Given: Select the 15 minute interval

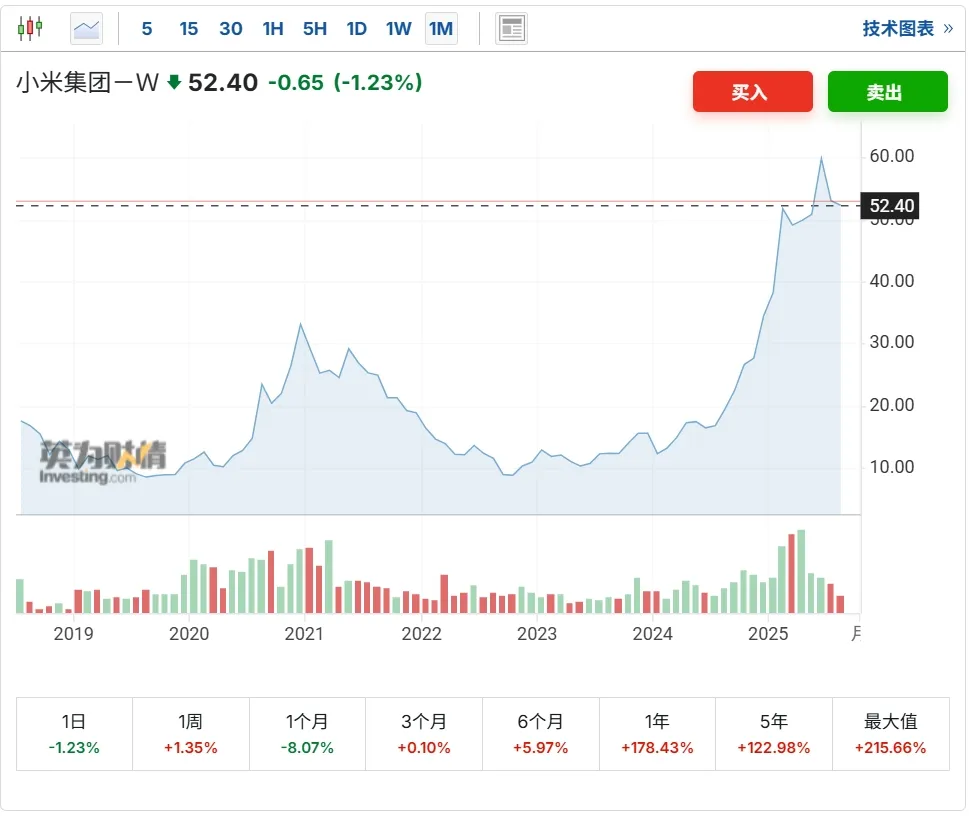Looking at the screenshot, I should (x=189, y=29).
